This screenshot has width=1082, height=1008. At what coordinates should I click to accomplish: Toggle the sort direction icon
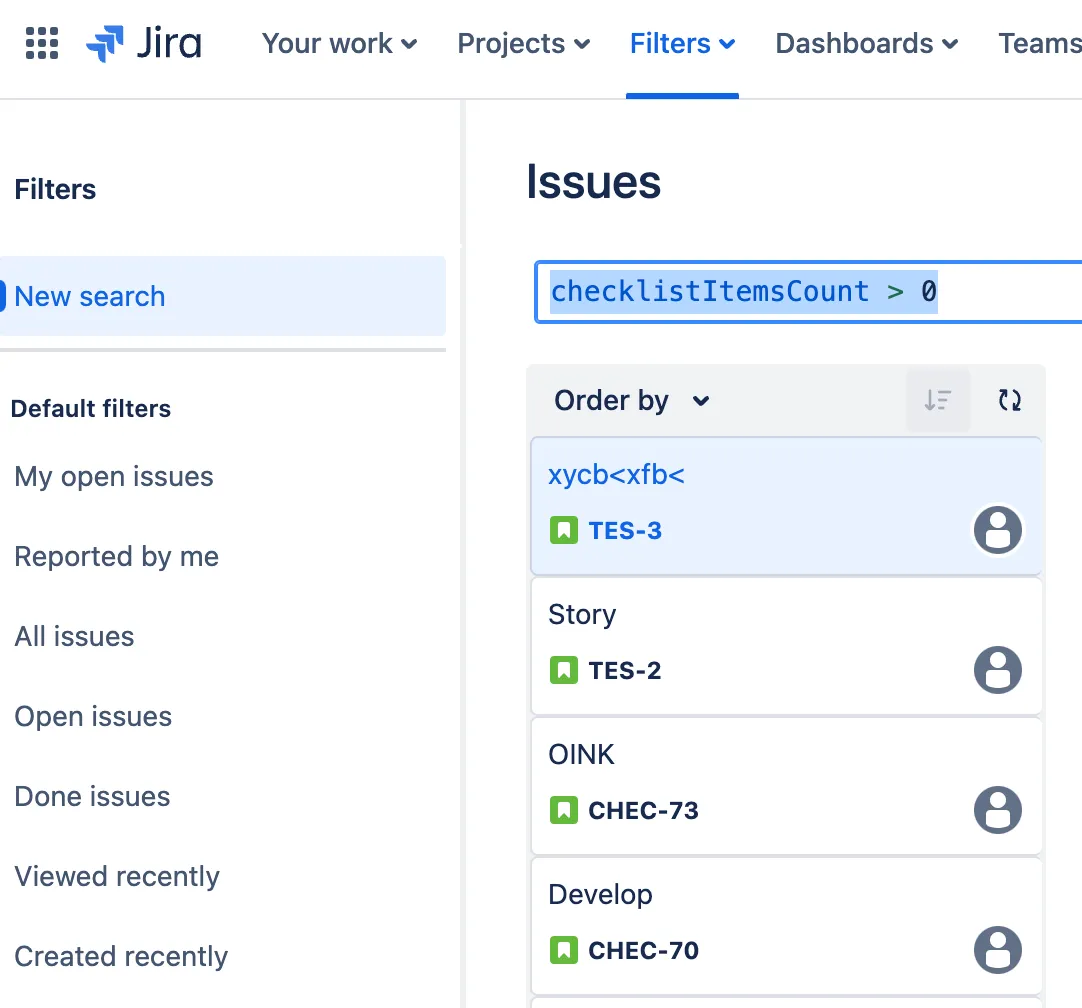[938, 400]
